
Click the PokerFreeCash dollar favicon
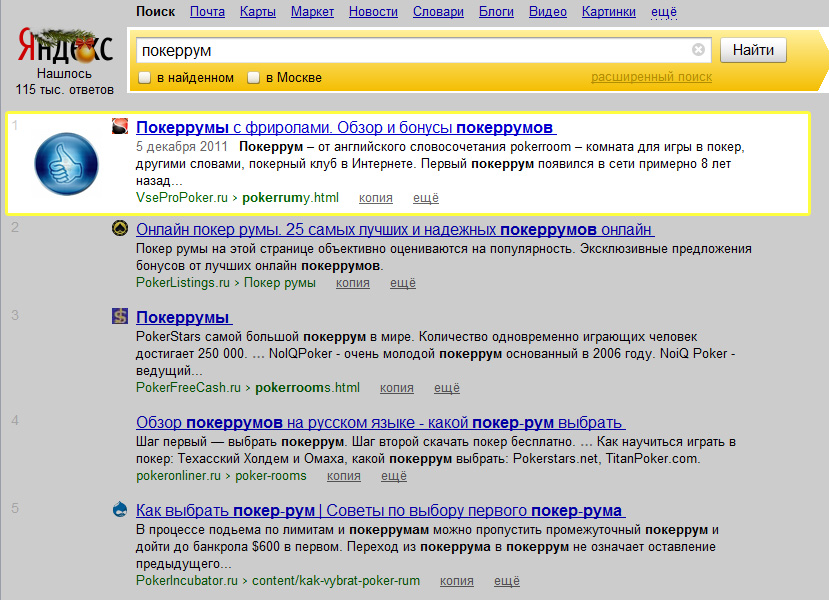pos(120,316)
